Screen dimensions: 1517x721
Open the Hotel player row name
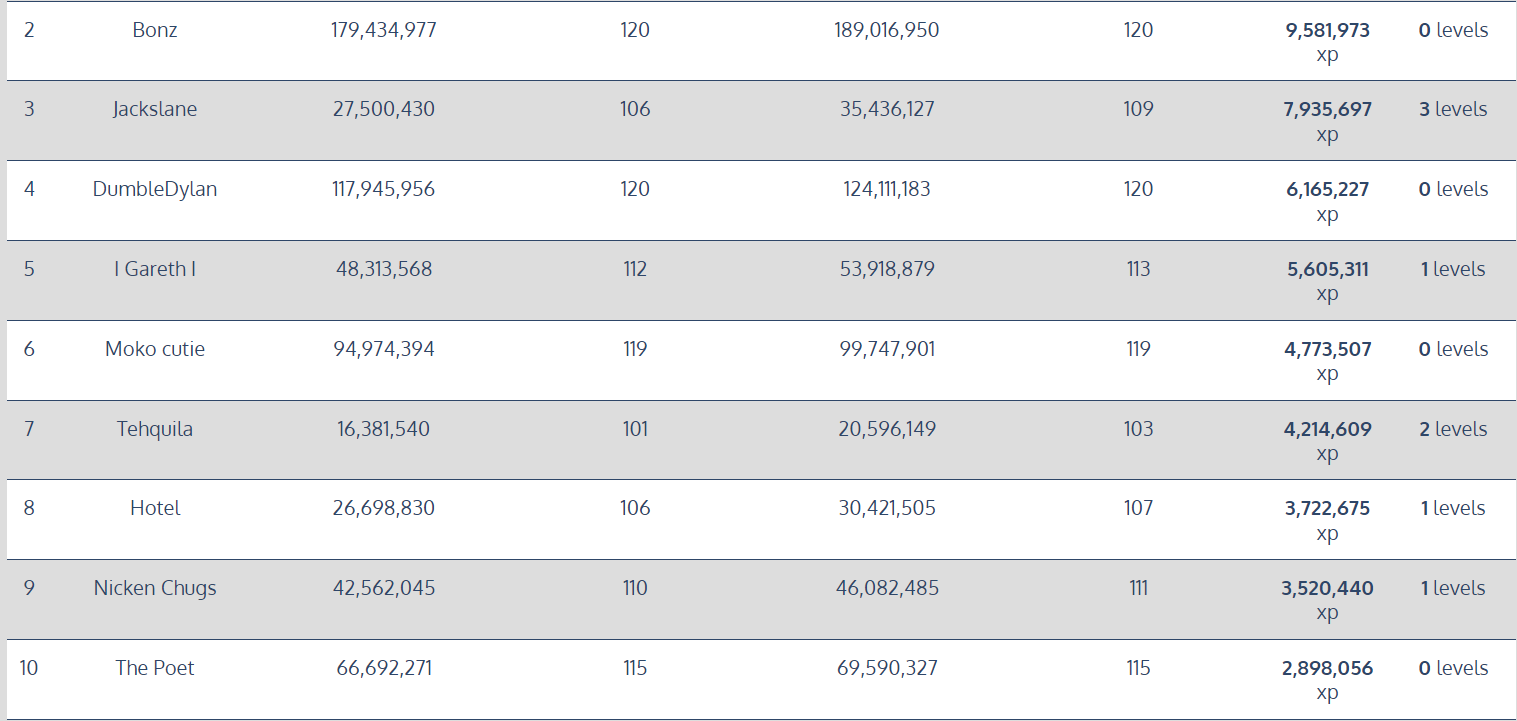coord(155,508)
